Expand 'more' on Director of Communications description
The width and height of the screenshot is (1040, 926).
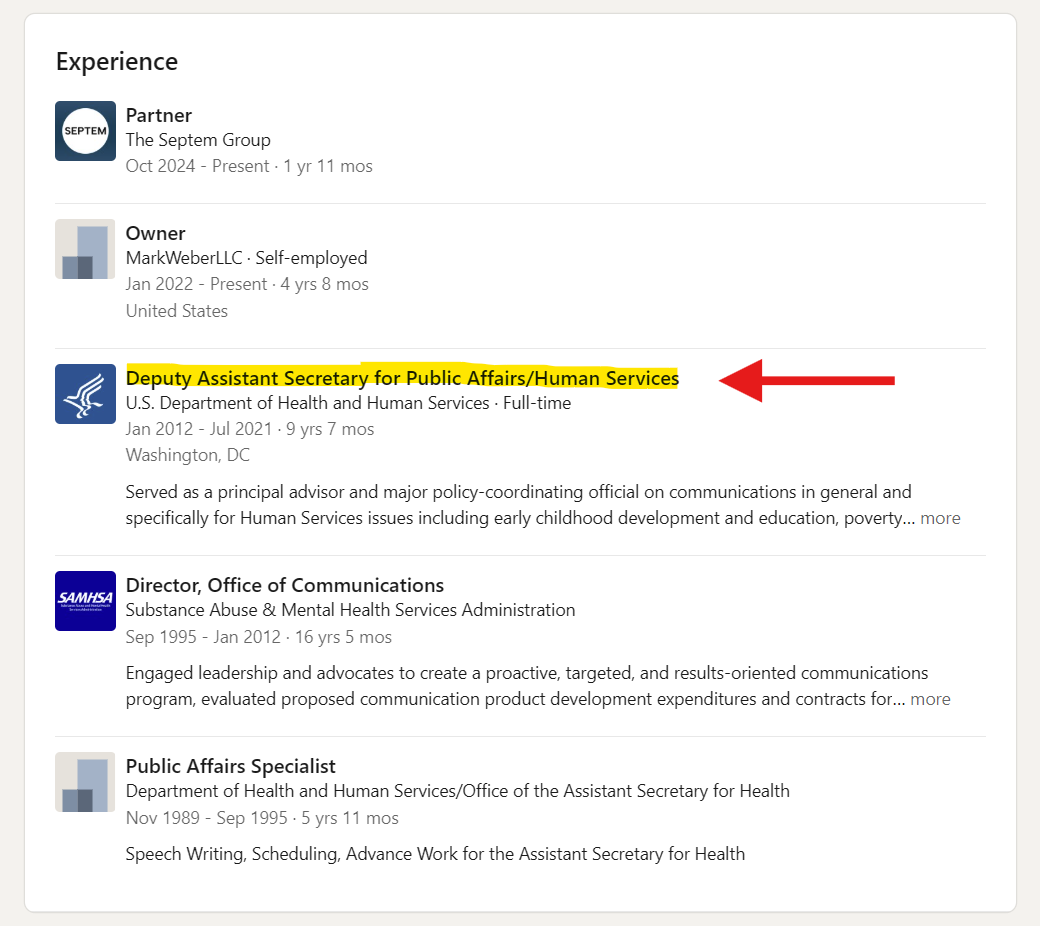tap(930, 699)
